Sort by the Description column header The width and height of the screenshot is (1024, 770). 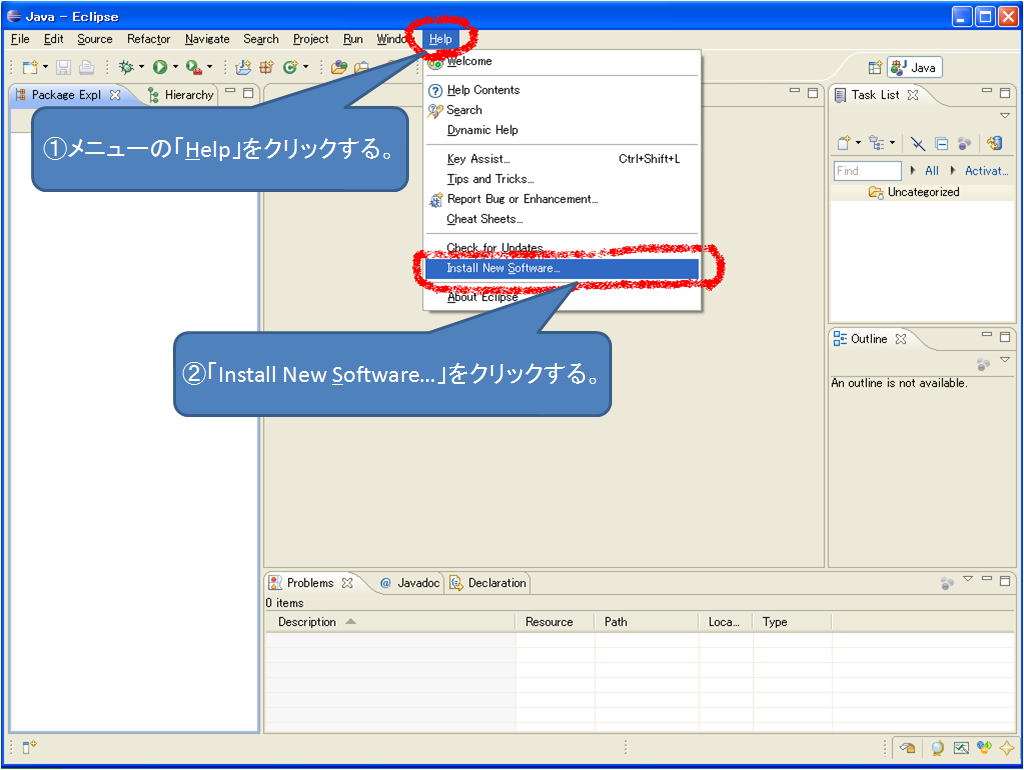coord(390,622)
